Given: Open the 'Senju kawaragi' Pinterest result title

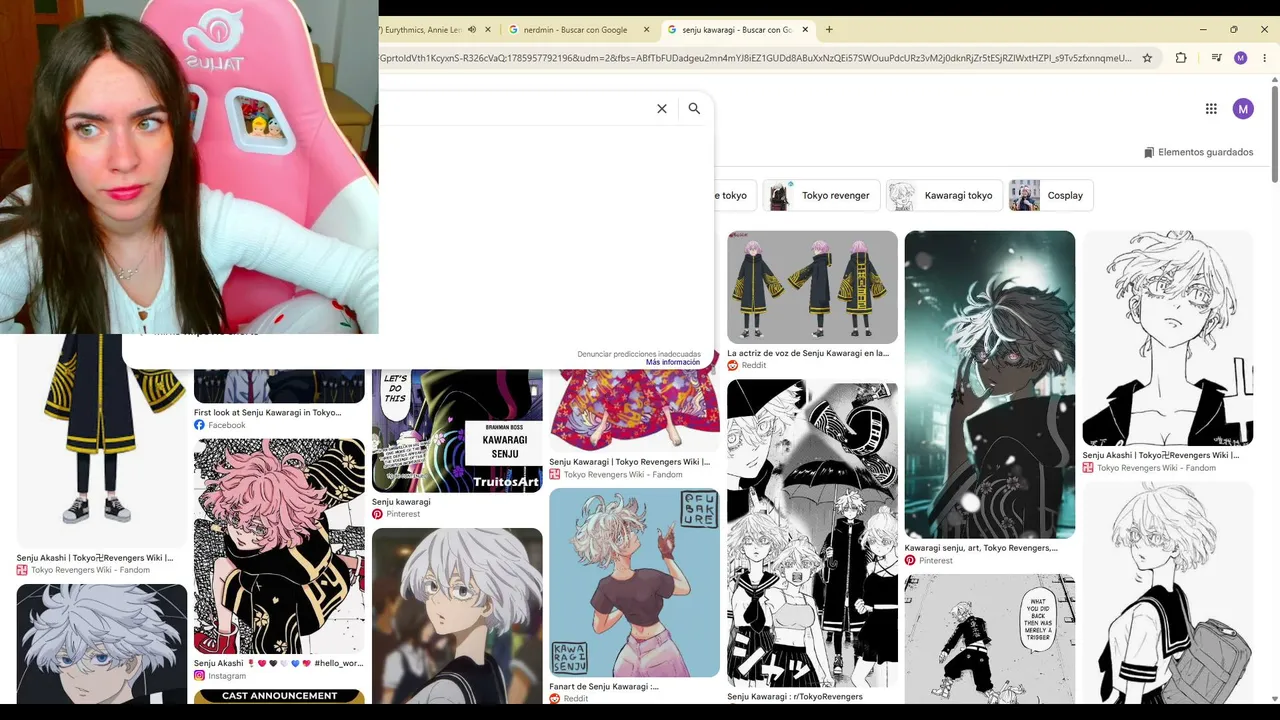Looking at the screenshot, I should point(401,502).
